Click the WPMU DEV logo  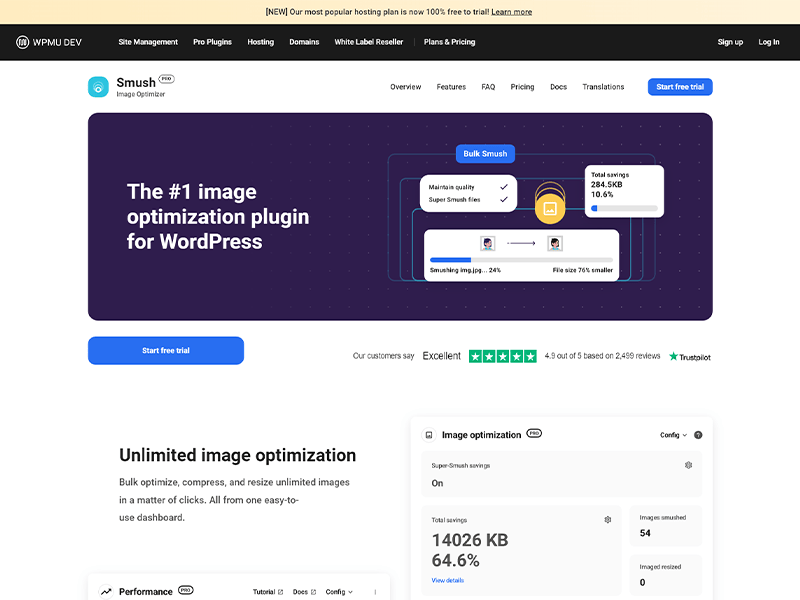(x=49, y=42)
